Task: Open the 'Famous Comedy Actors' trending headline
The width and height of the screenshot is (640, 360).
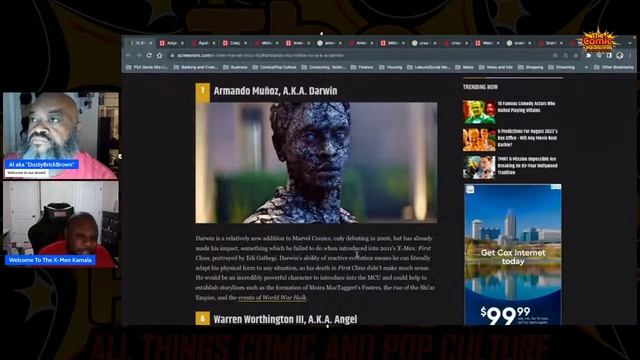Action: tap(527, 107)
